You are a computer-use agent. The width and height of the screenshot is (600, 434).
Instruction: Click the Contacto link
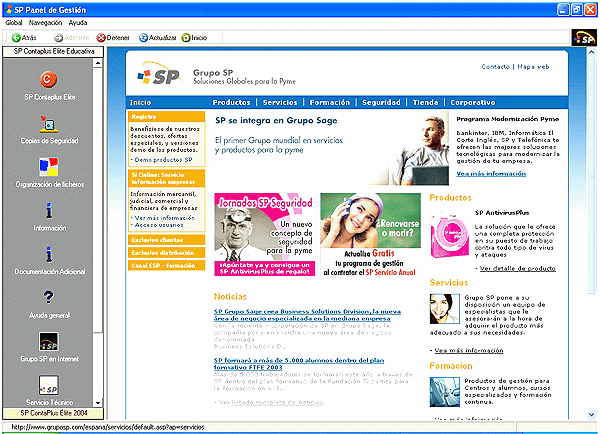click(x=496, y=67)
